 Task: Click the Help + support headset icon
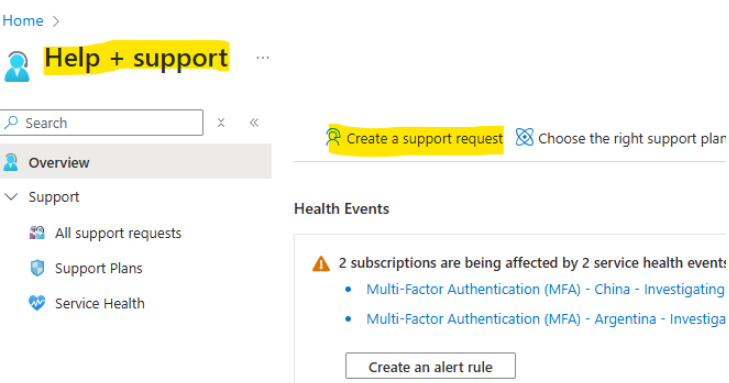click(17, 66)
